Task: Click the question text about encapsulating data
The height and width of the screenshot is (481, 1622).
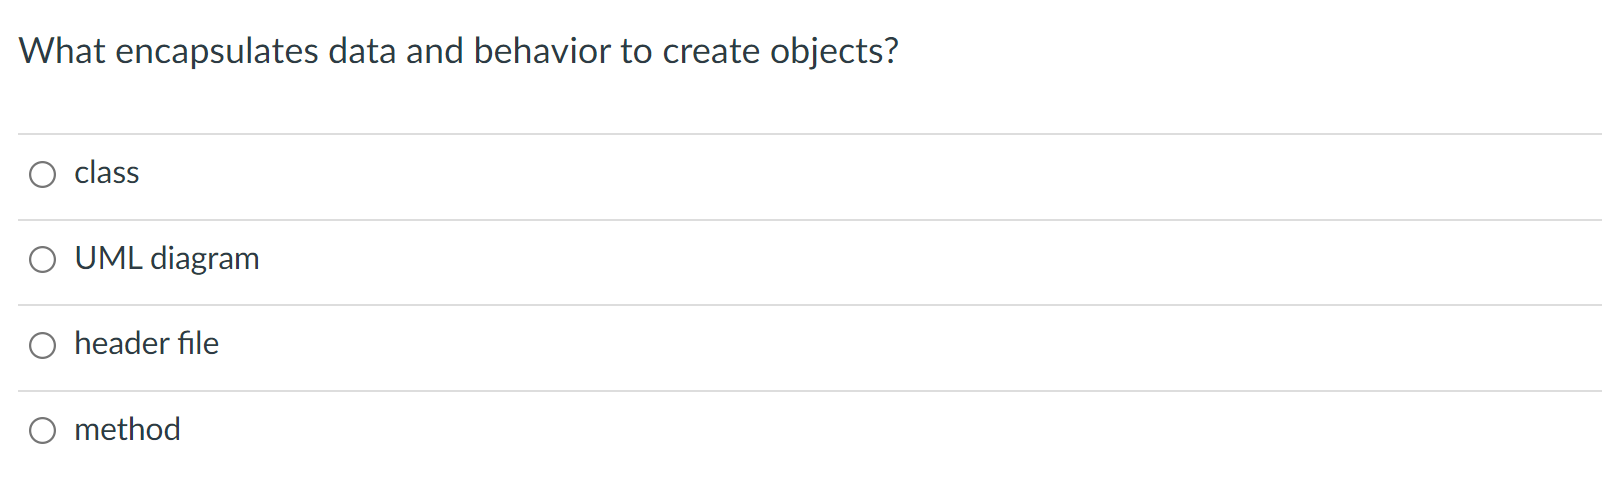Action: (x=459, y=51)
